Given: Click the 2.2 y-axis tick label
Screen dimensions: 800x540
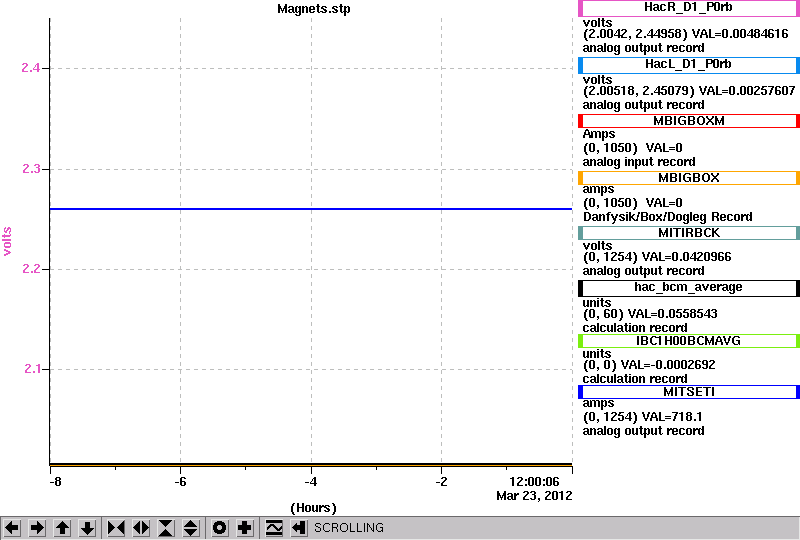Looking at the screenshot, I should (x=31, y=268).
